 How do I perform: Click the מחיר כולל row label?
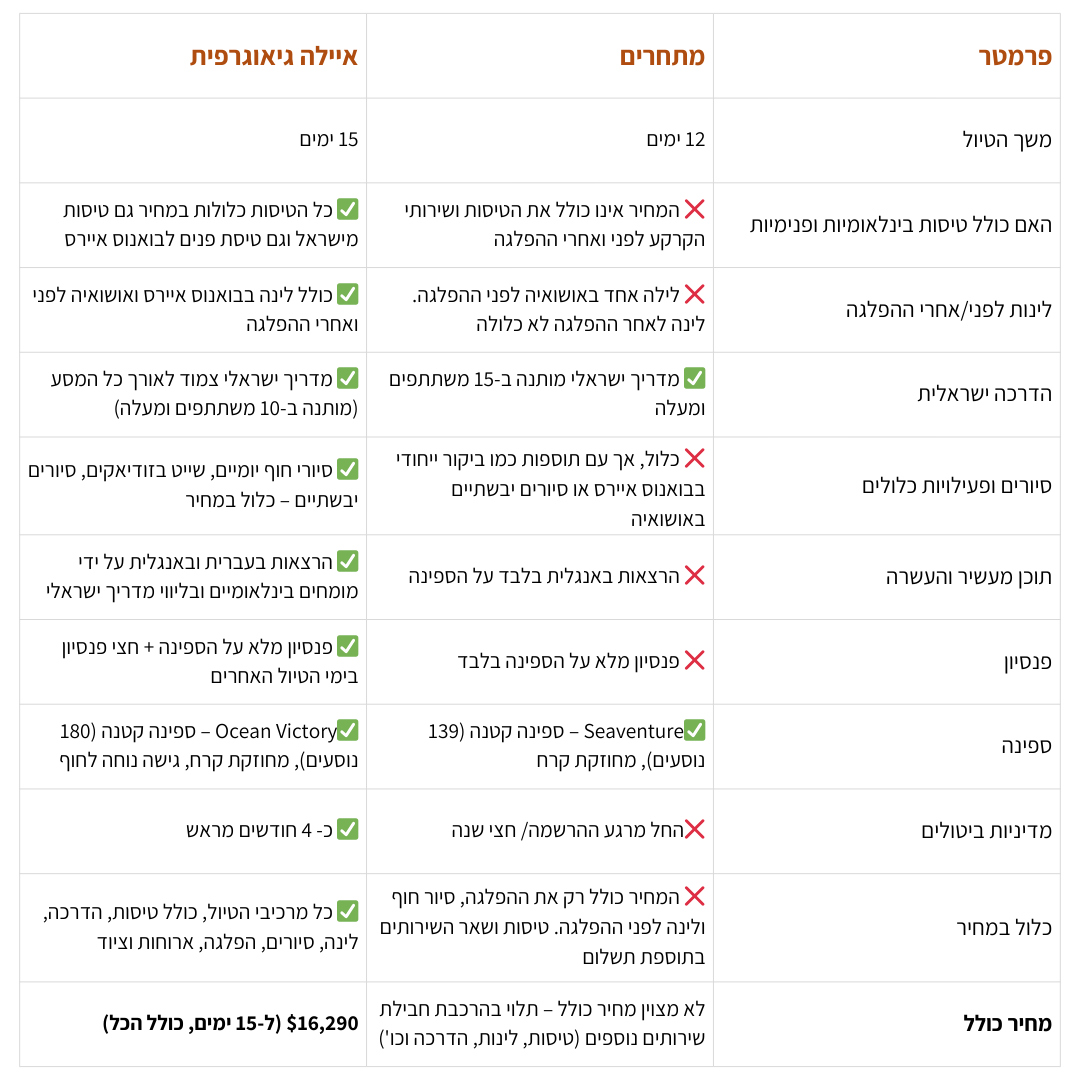[x=1008, y=1024]
